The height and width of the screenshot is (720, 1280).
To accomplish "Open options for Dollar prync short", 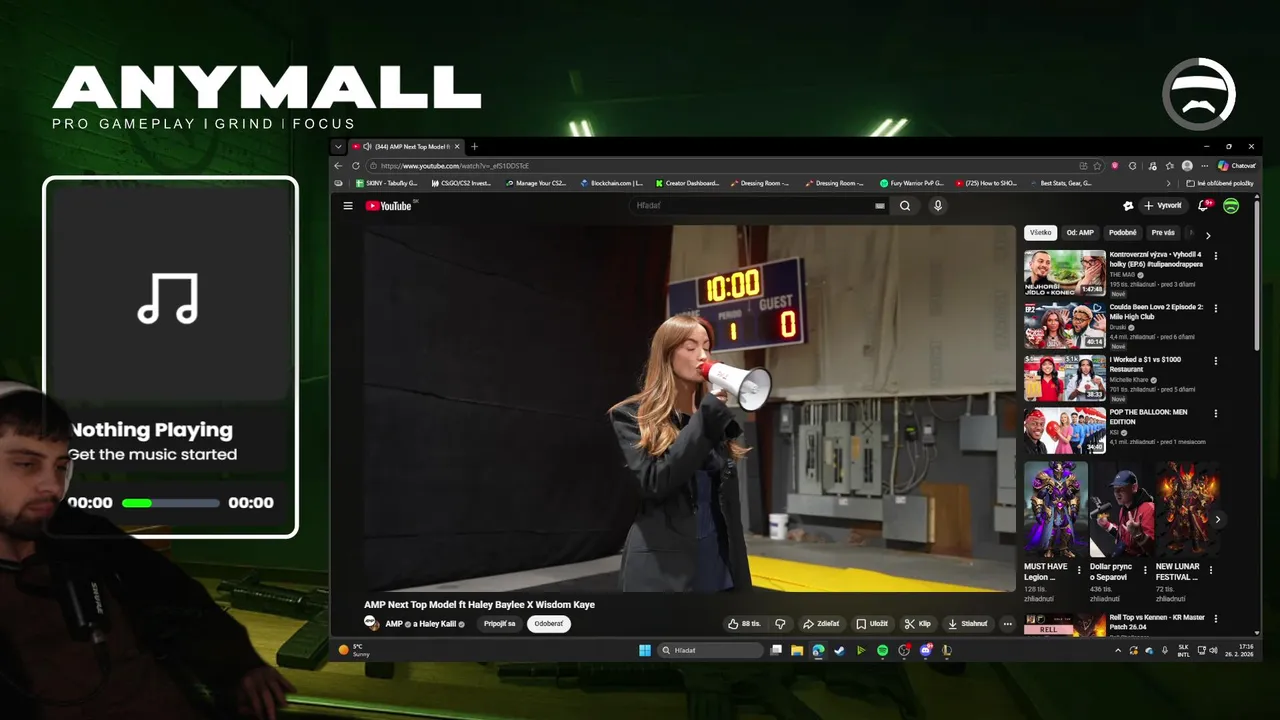I will [1145, 570].
